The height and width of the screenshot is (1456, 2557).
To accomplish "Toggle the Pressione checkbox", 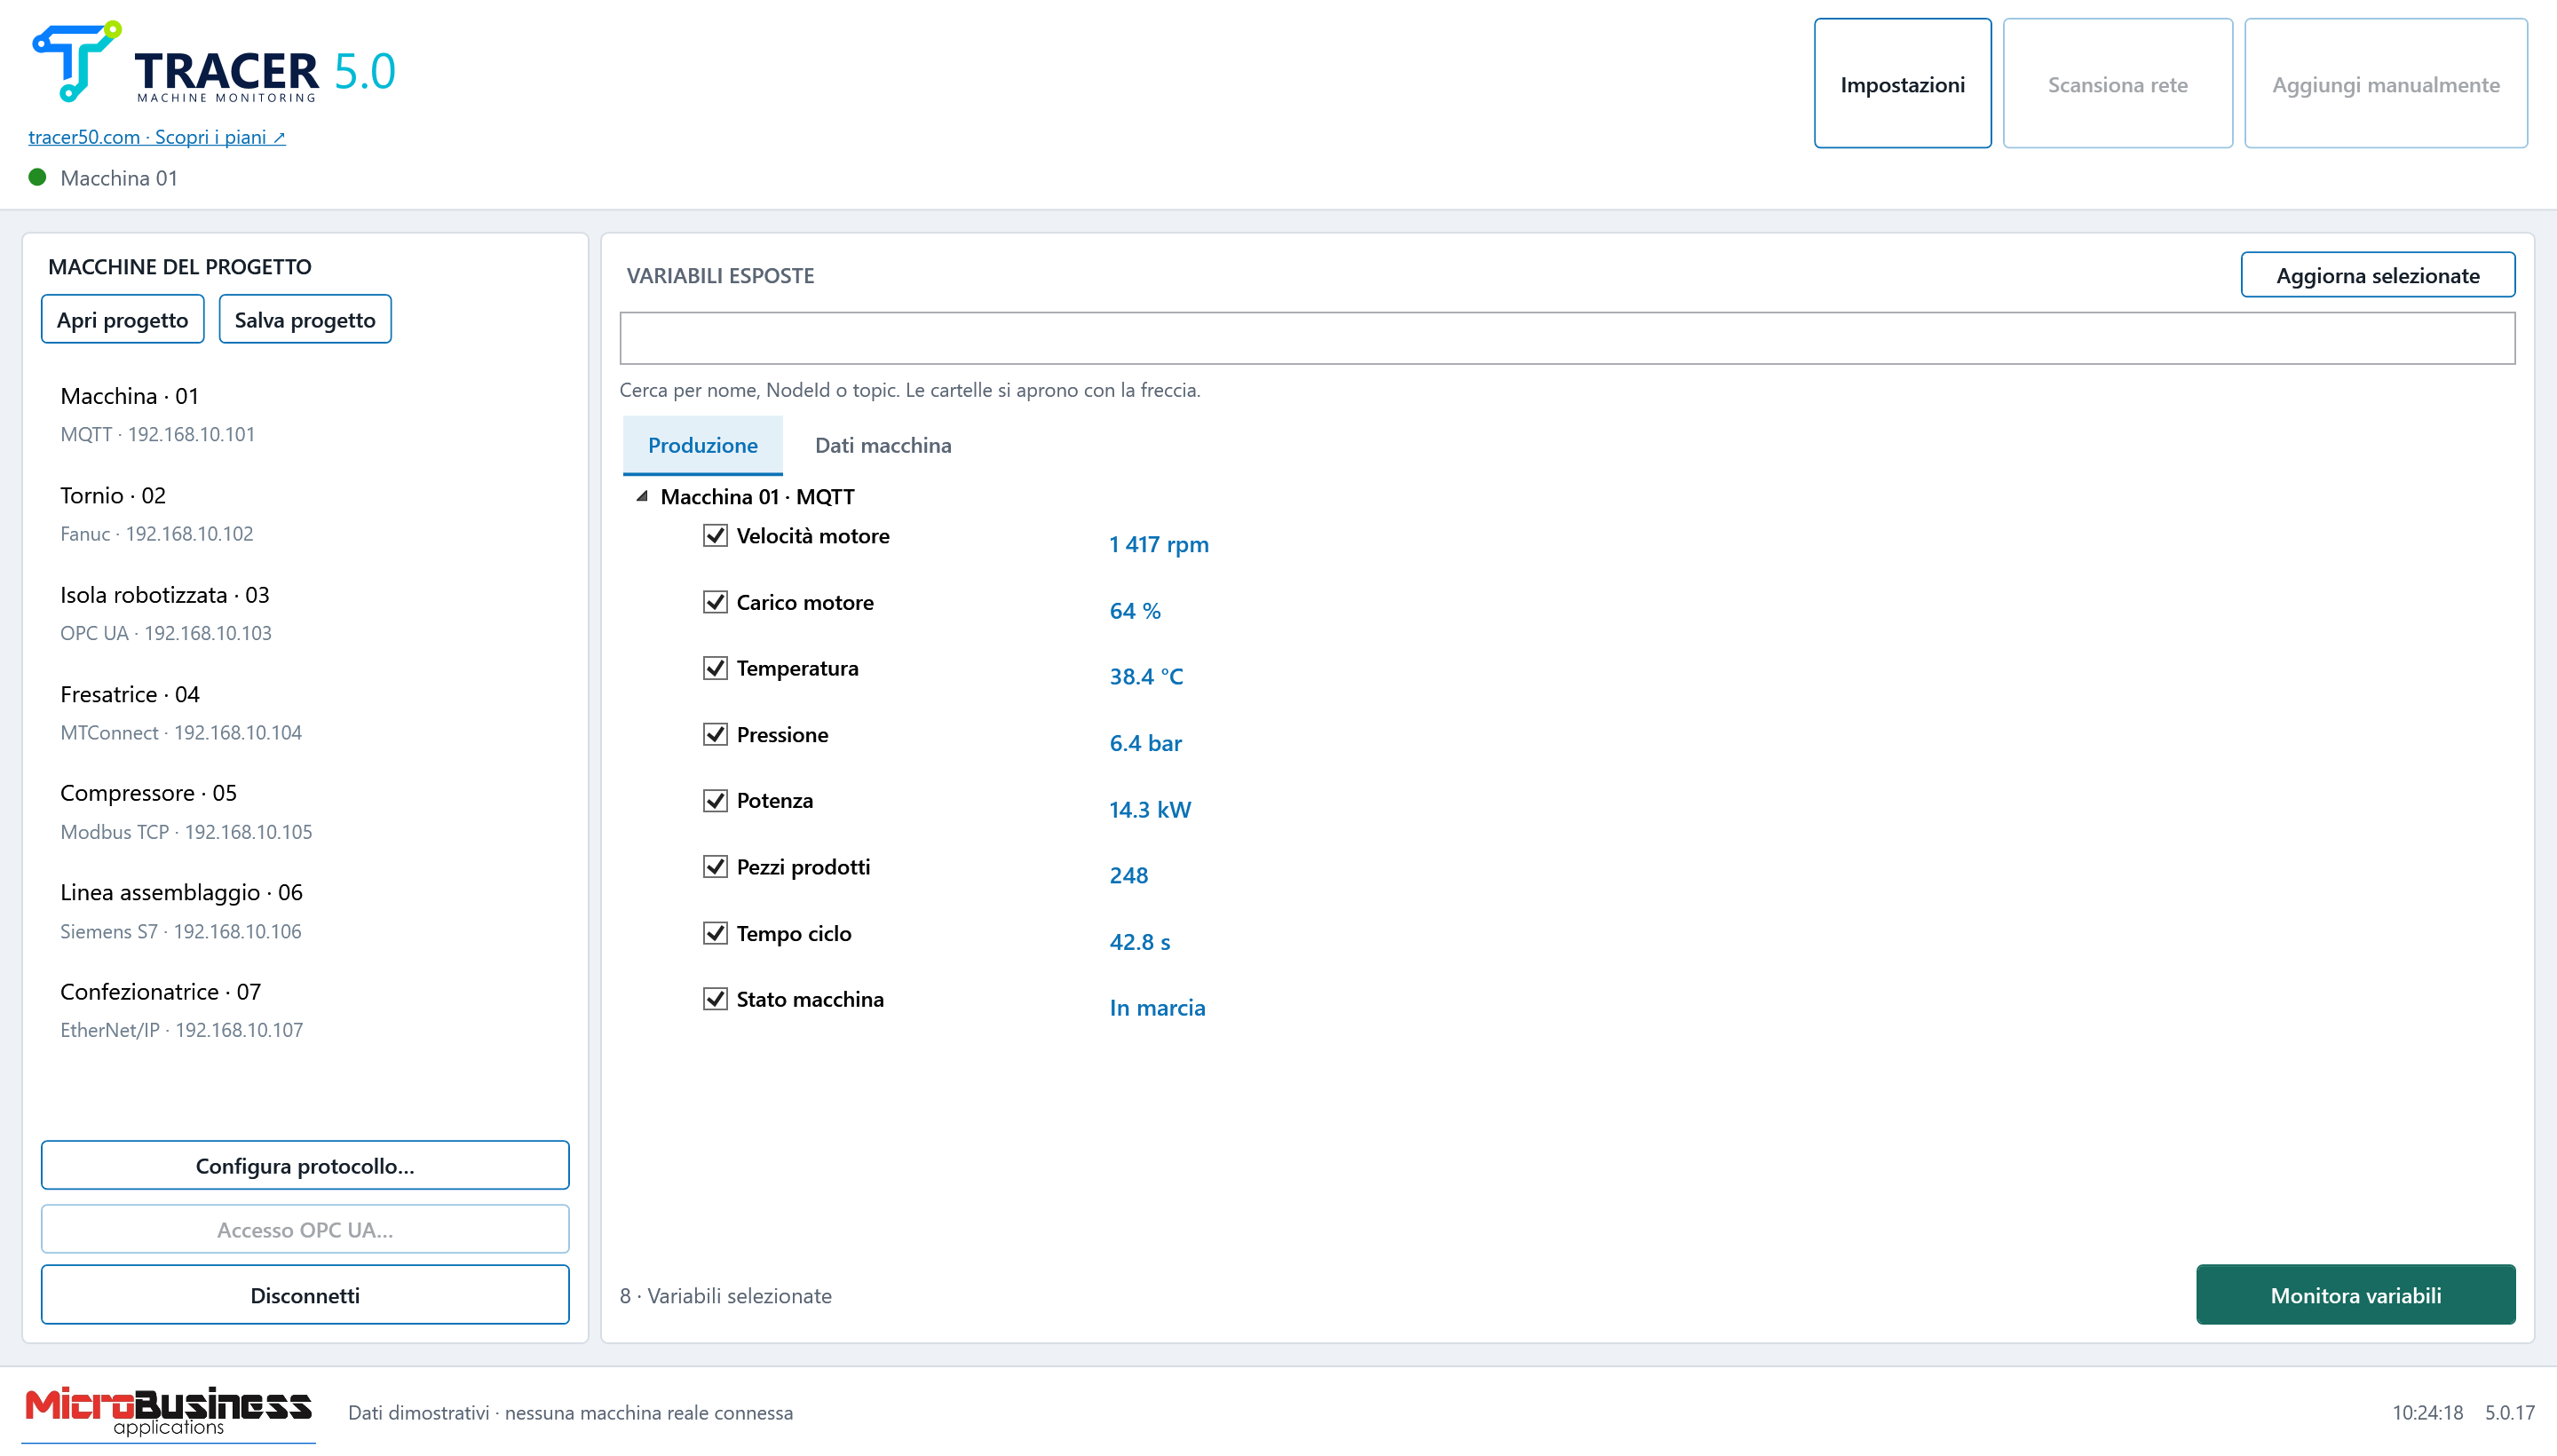I will tap(715, 735).
